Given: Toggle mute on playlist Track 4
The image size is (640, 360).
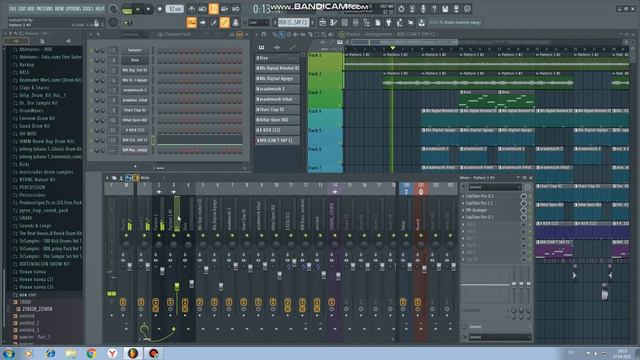Looking at the screenshot, I should coord(340,124).
